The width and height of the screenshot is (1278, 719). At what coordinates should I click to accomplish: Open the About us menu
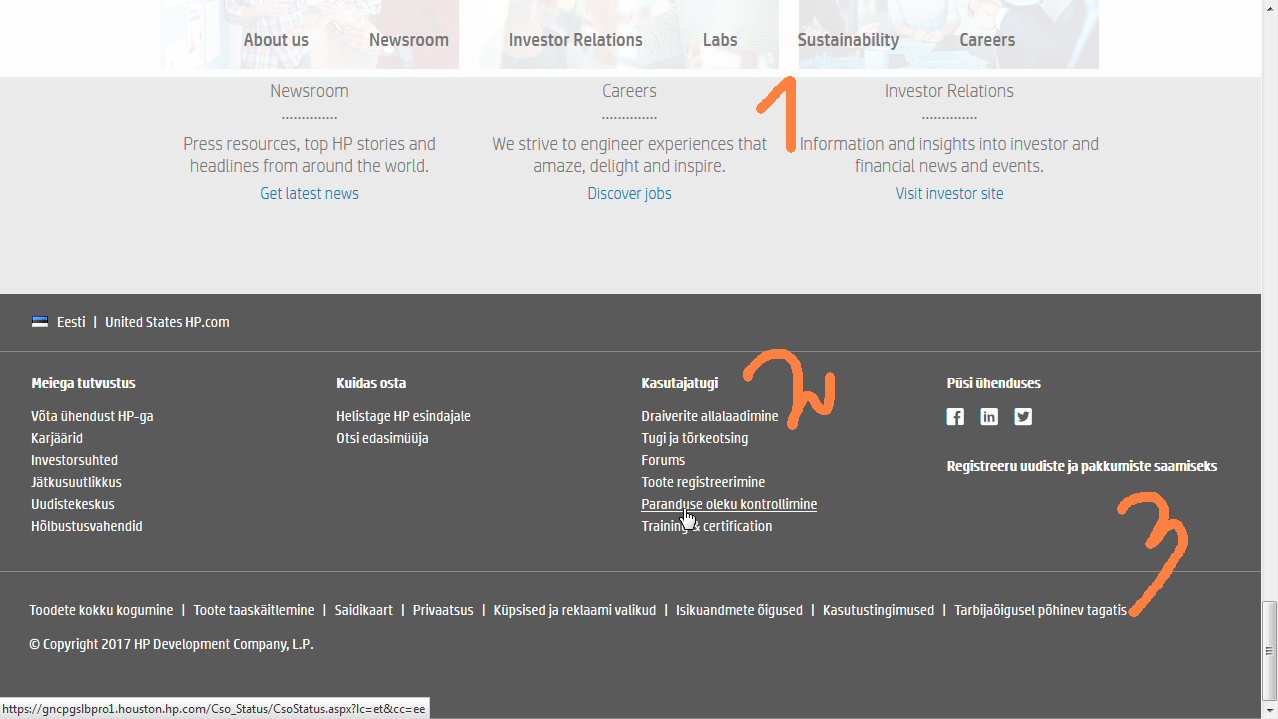pos(276,40)
